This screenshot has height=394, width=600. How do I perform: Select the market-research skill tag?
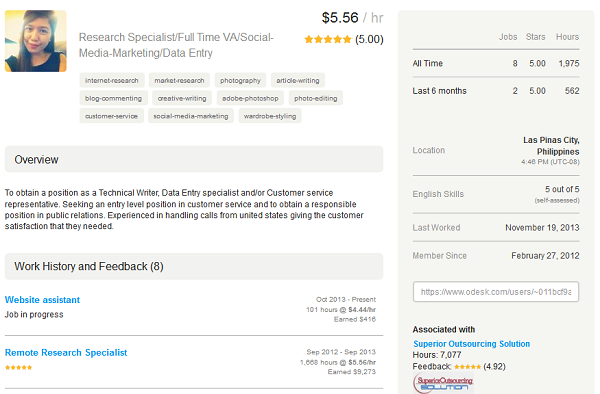pos(179,80)
